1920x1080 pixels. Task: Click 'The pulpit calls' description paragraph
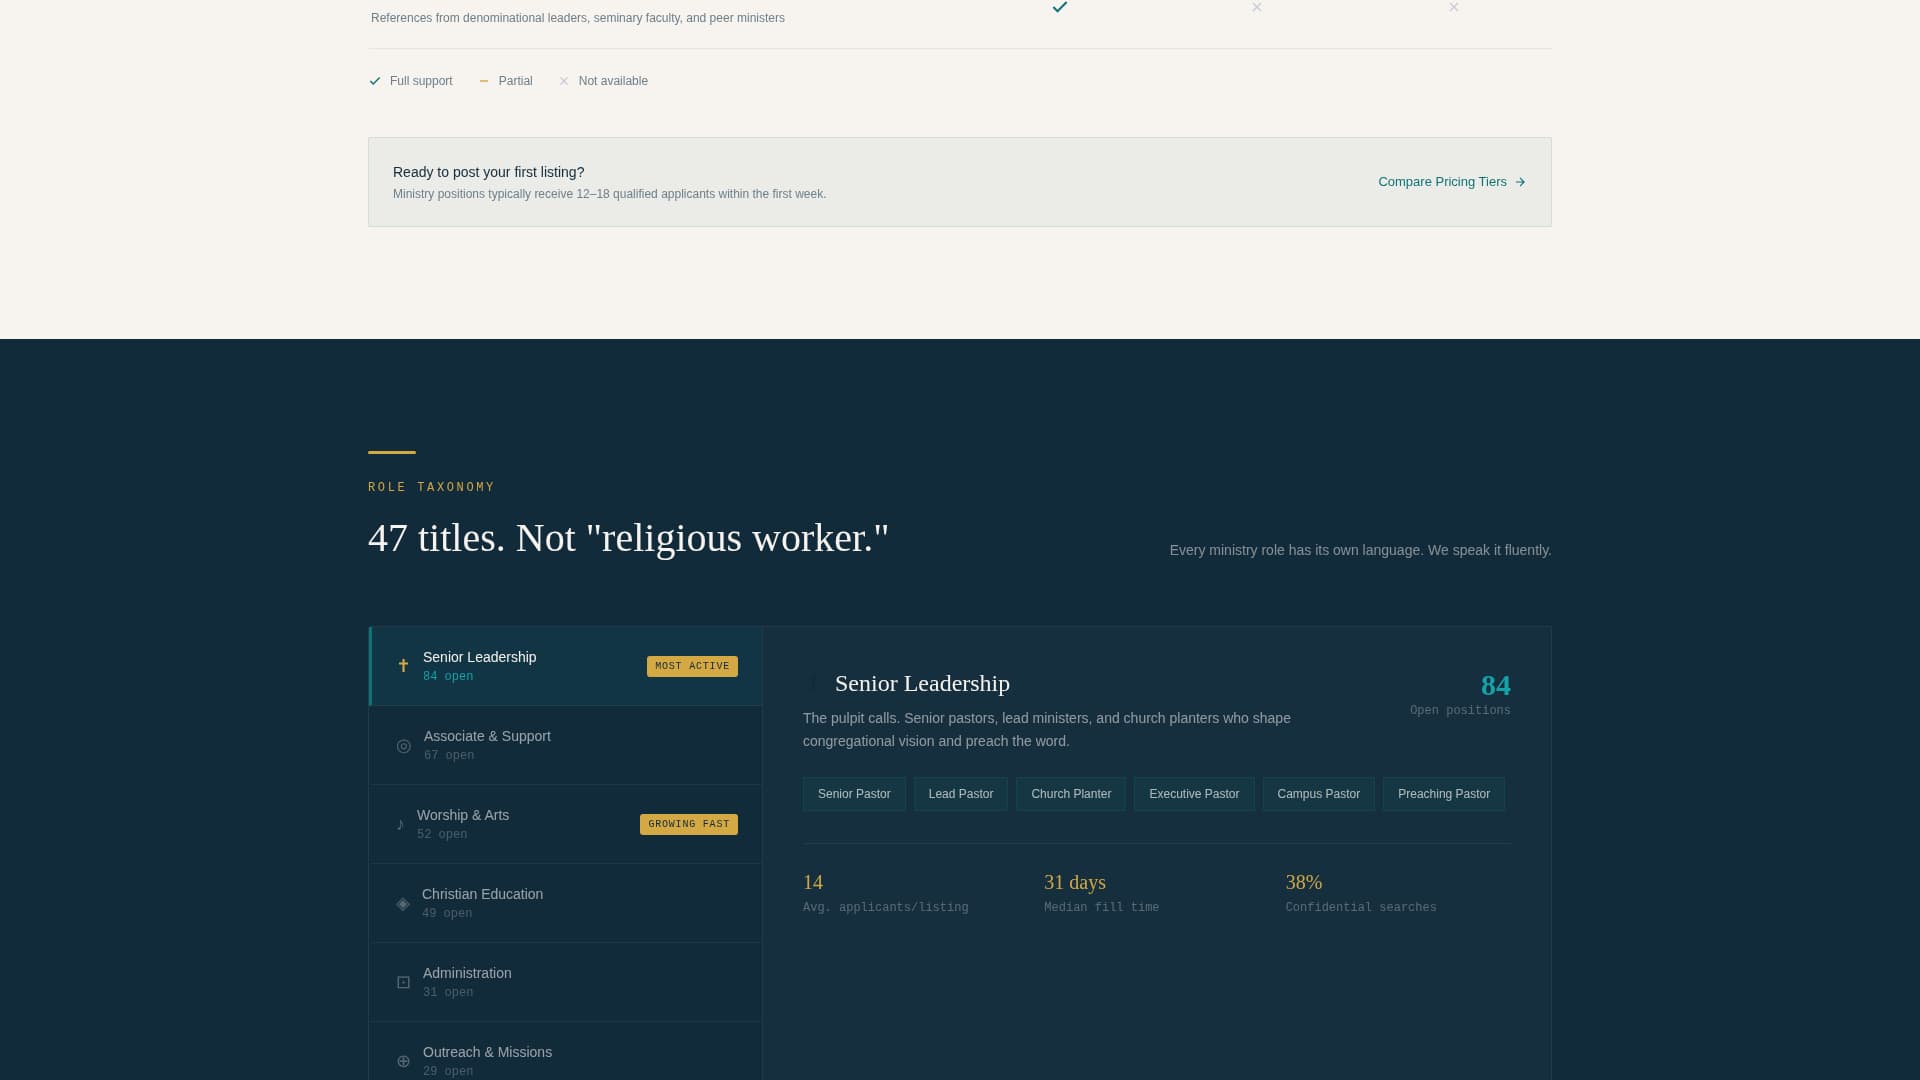[1047, 730]
